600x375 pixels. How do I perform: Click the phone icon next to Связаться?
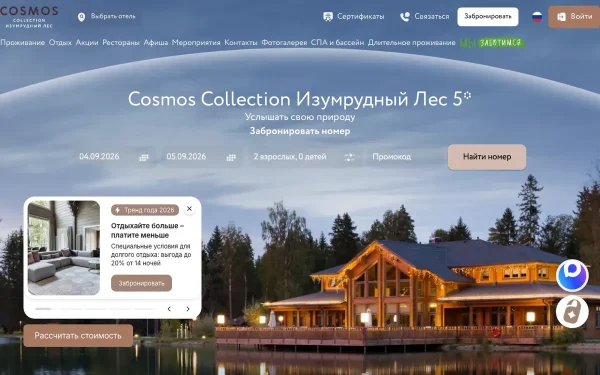point(404,17)
